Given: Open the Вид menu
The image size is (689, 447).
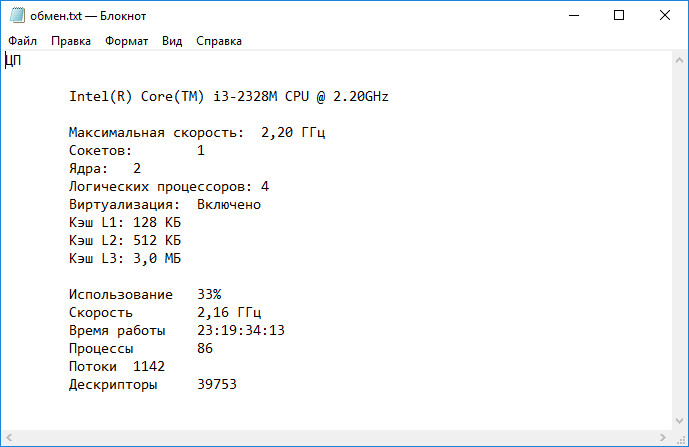Looking at the screenshot, I should tap(172, 41).
